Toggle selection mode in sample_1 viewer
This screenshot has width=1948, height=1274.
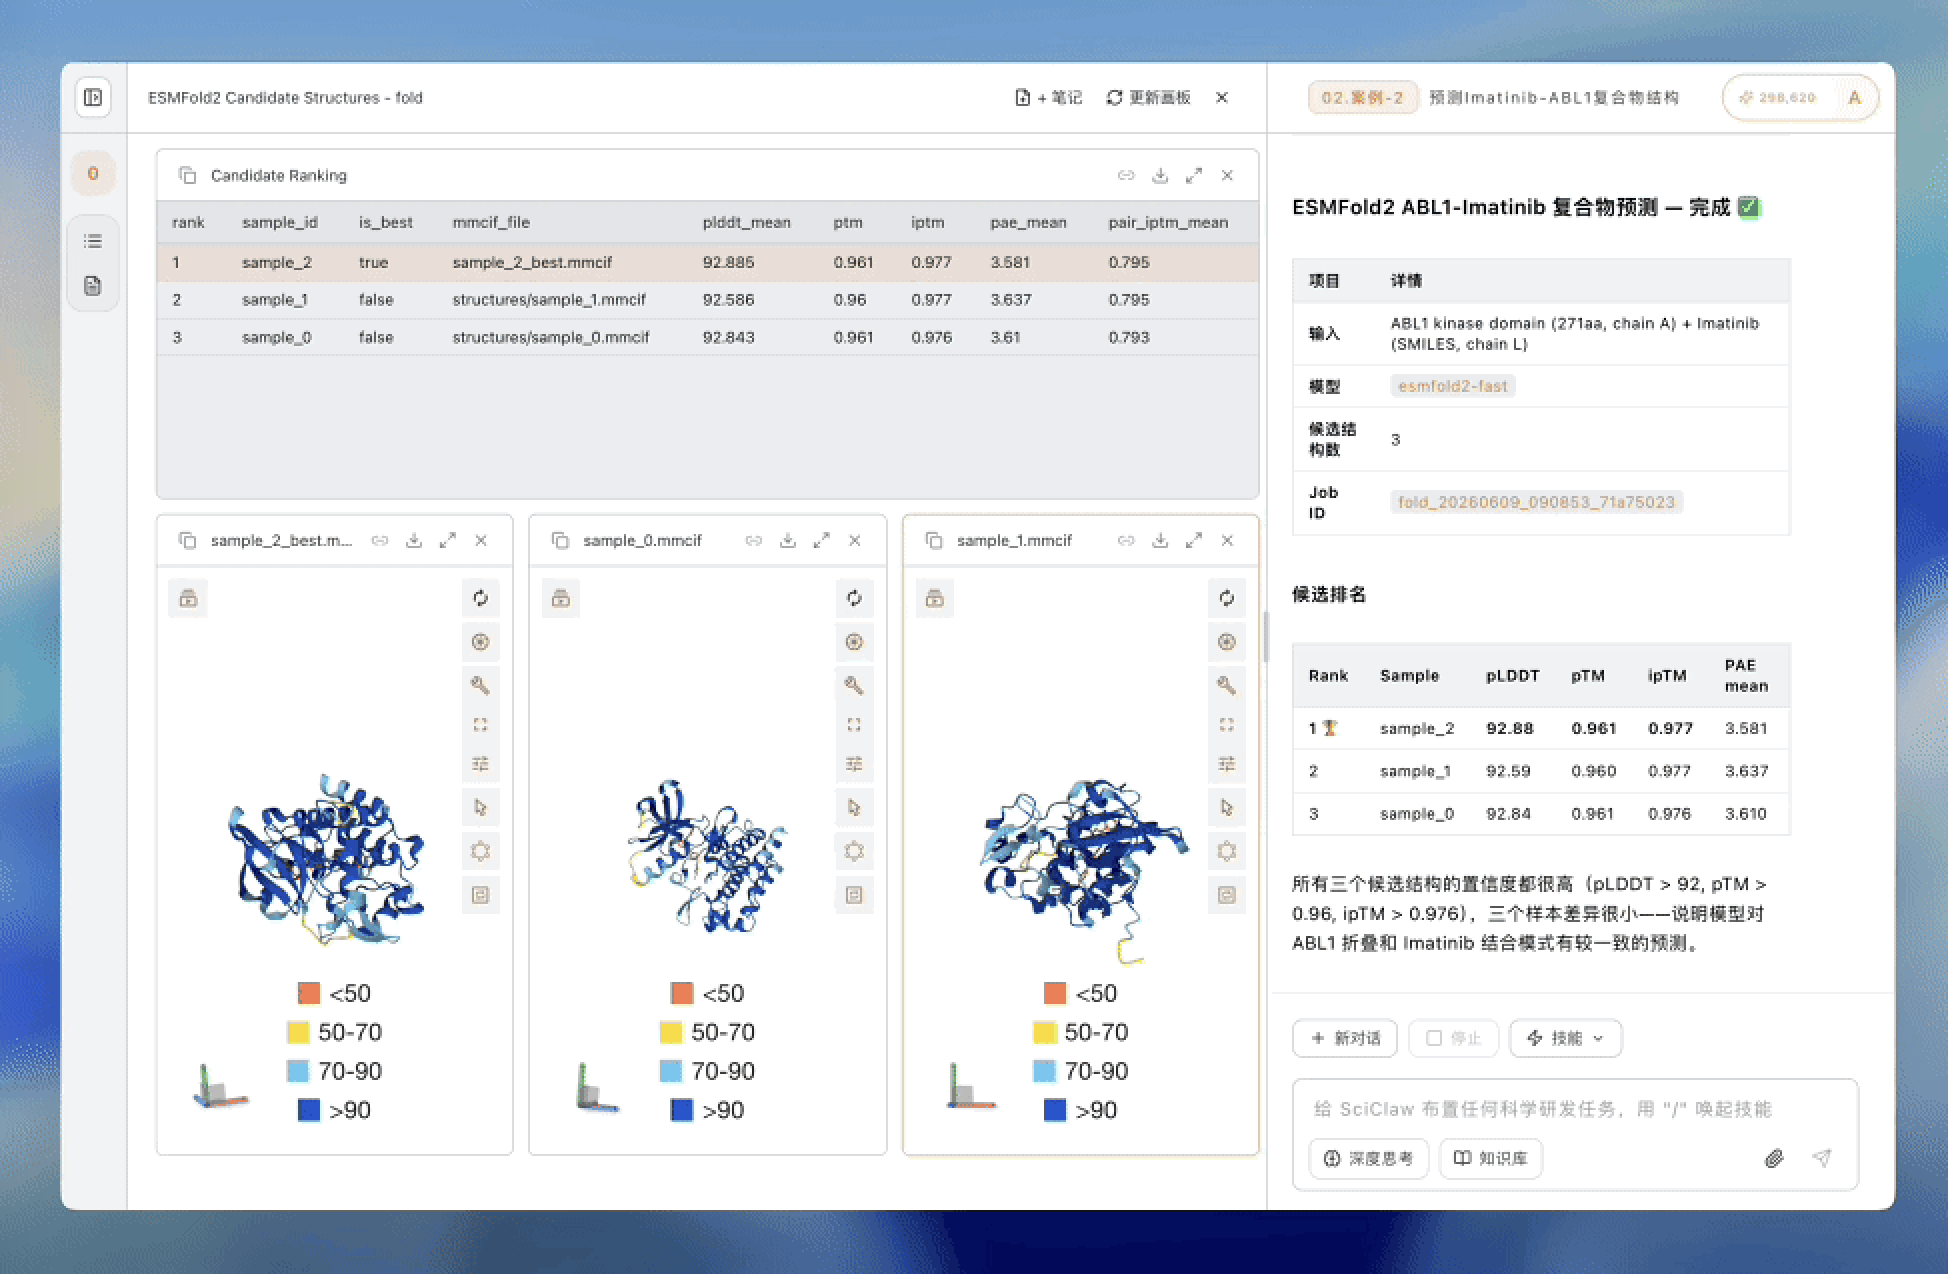1227,807
